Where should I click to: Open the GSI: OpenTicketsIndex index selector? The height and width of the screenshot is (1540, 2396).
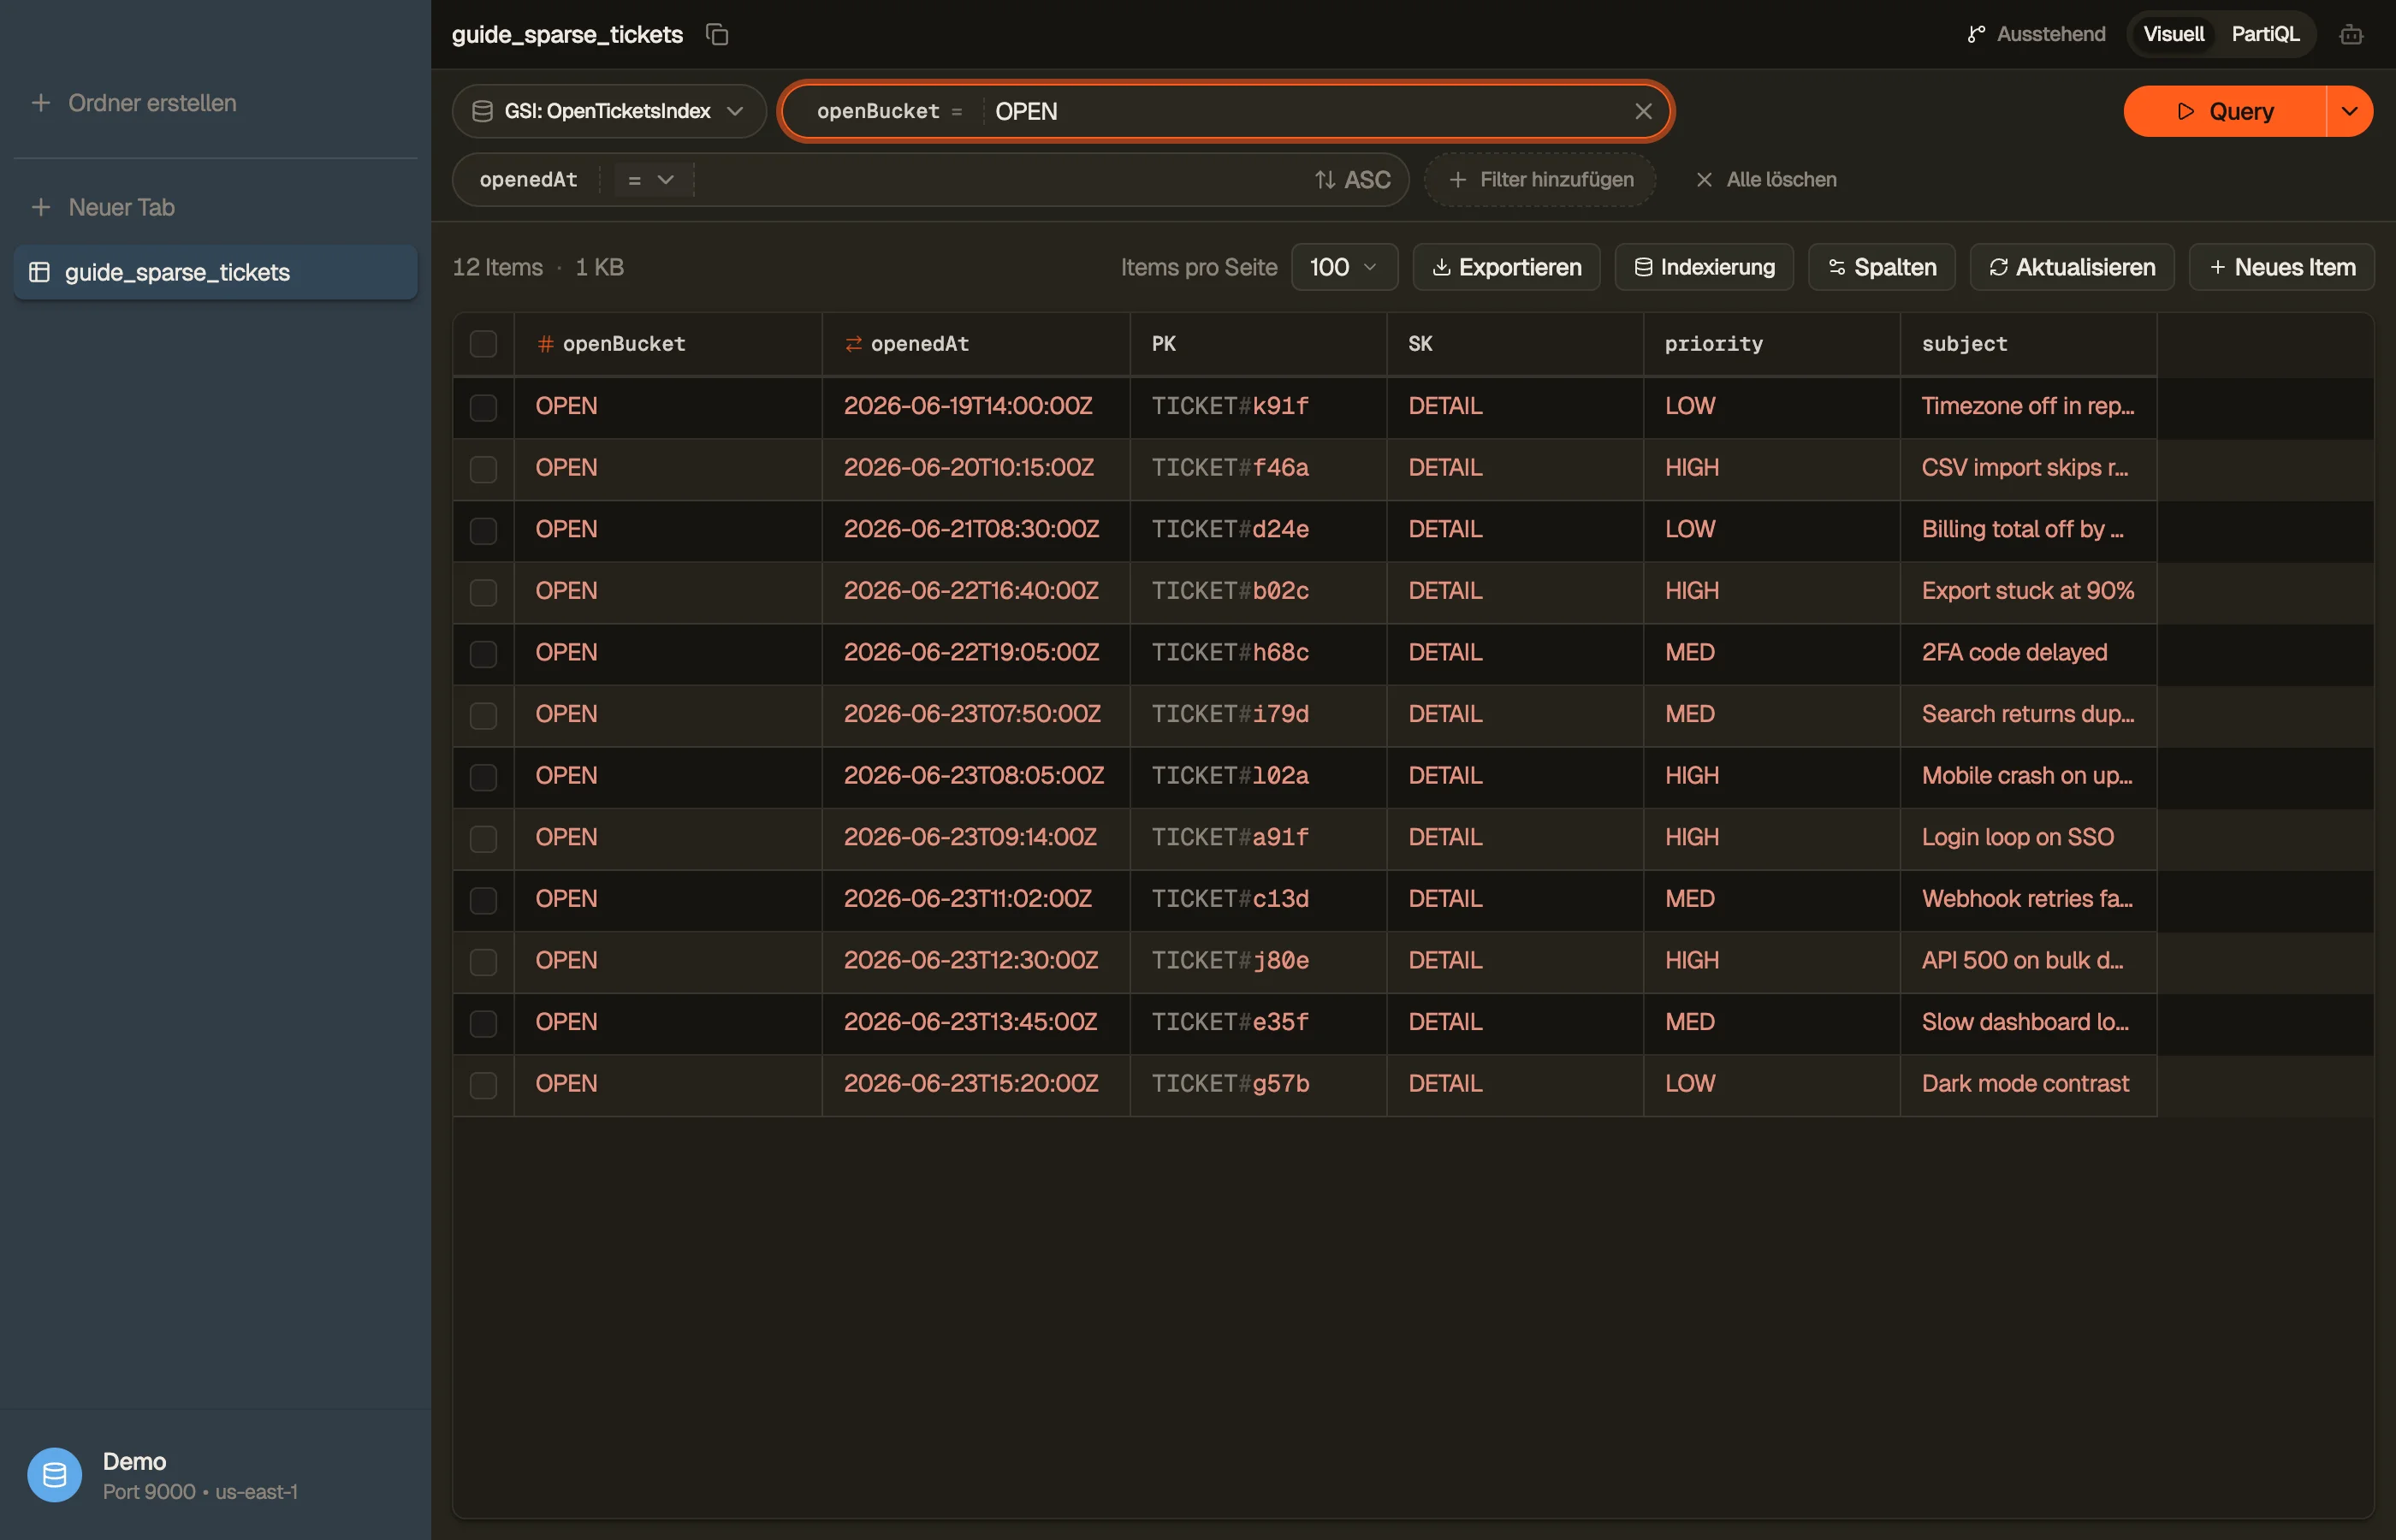point(608,111)
